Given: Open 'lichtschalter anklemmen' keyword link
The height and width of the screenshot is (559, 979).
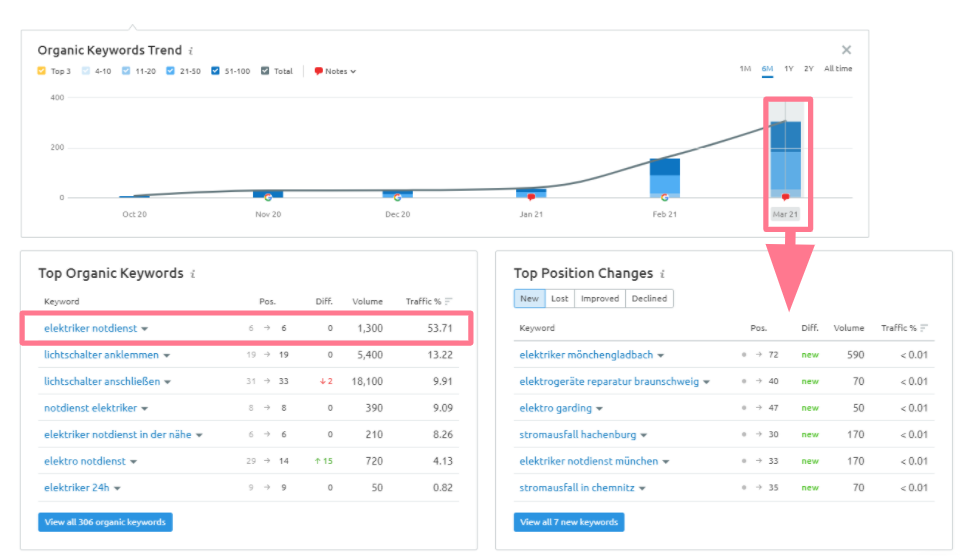Looking at the screenshot, I should pos(101,355).
